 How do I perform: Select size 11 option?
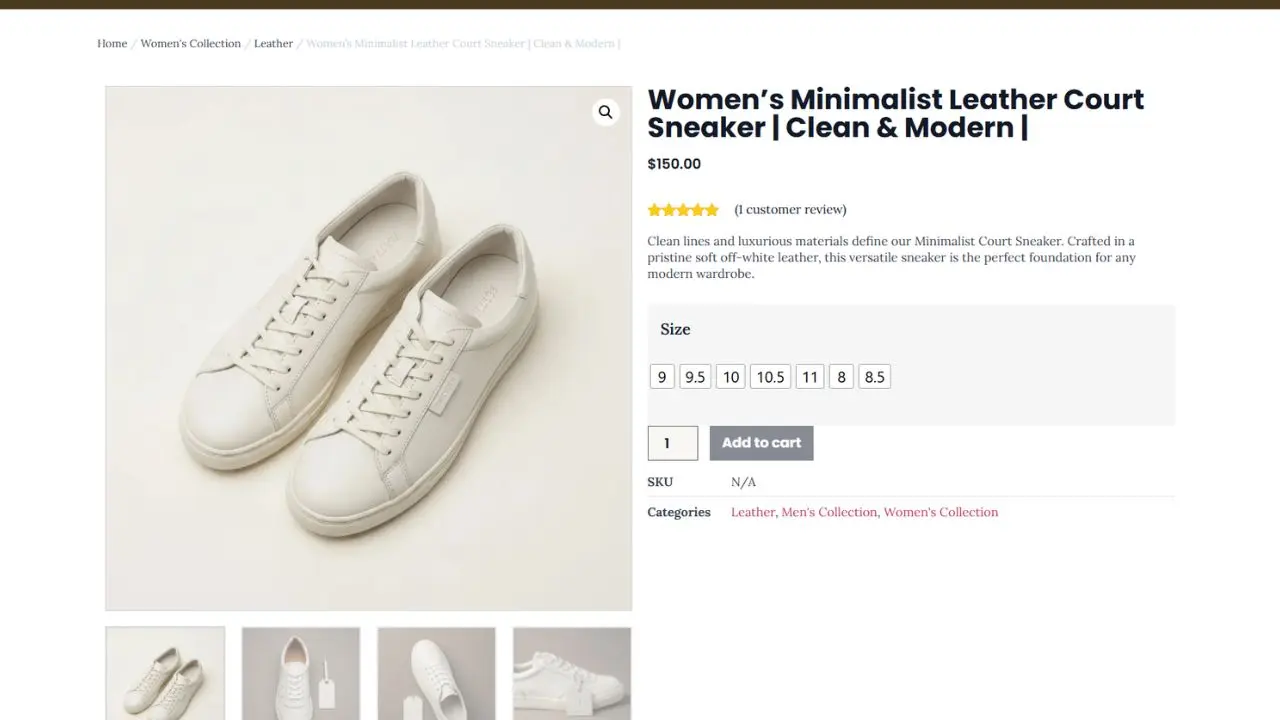click(x=810, y=377)
